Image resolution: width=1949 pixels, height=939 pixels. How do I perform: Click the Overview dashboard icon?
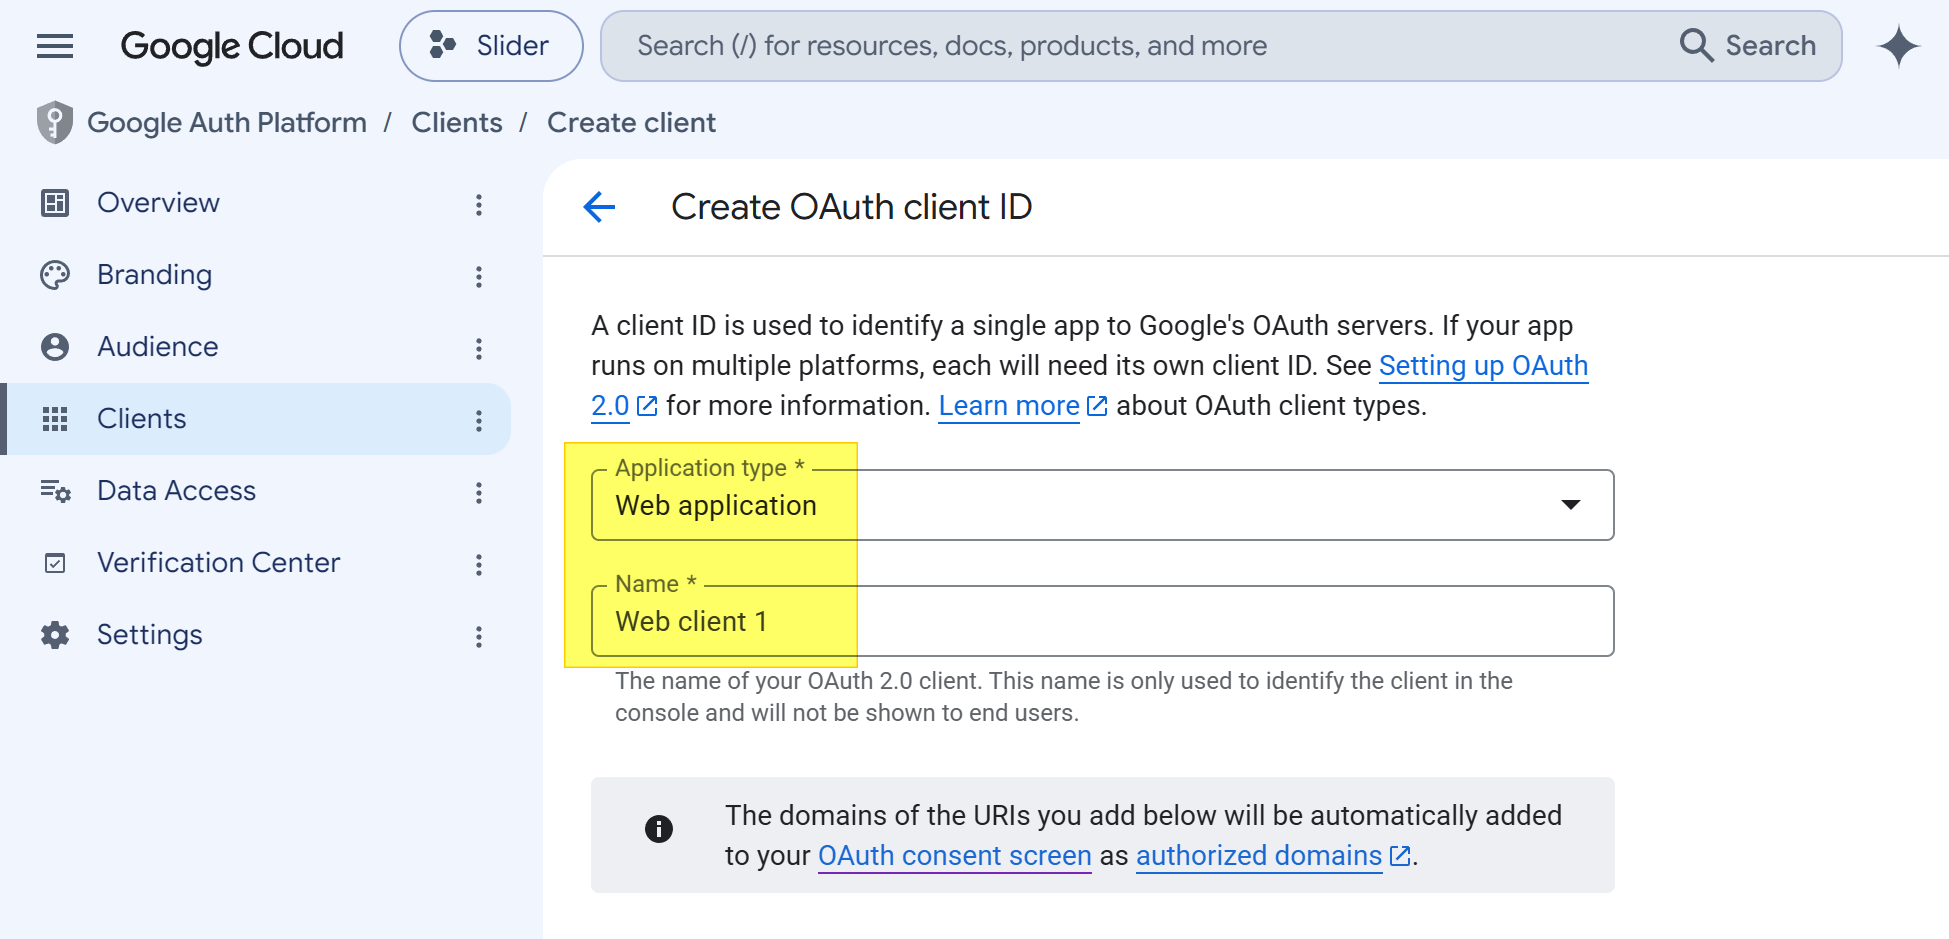[55, 203]
